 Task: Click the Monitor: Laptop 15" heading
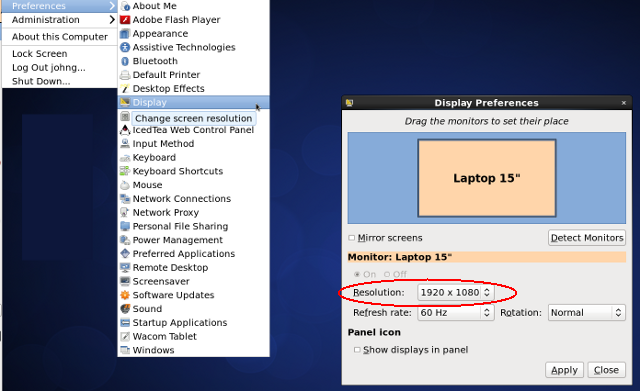(400, 257)
